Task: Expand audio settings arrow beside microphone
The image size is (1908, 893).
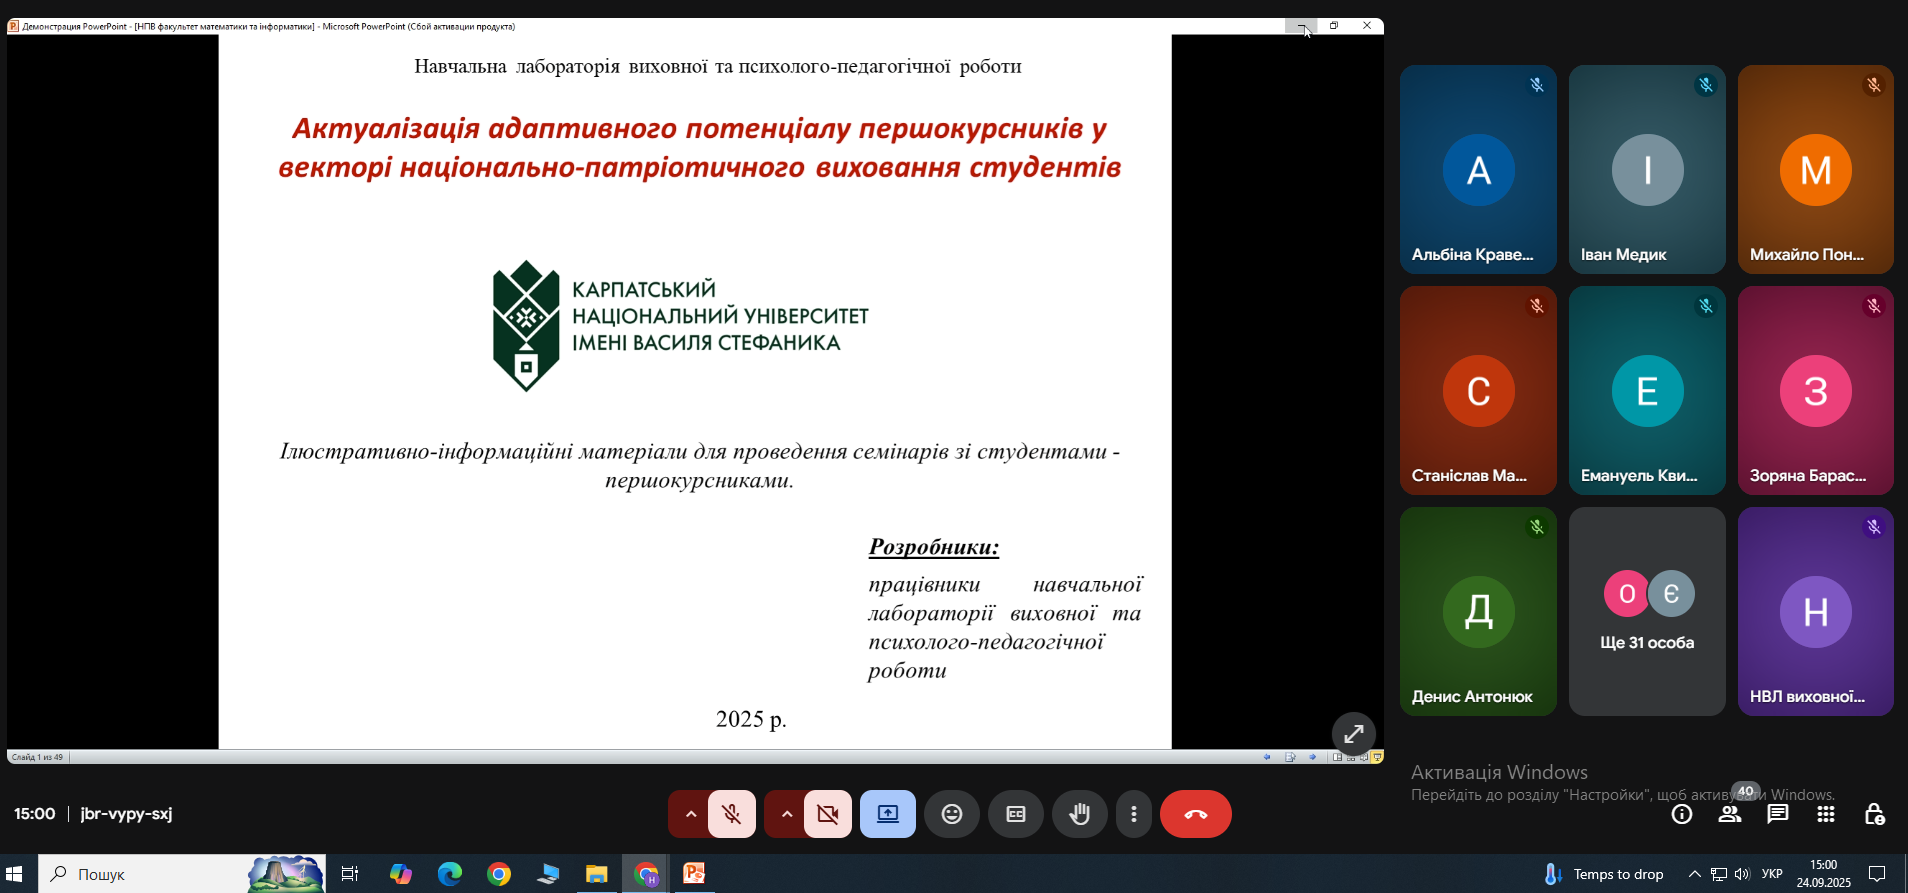Action: tap(690, 814)
